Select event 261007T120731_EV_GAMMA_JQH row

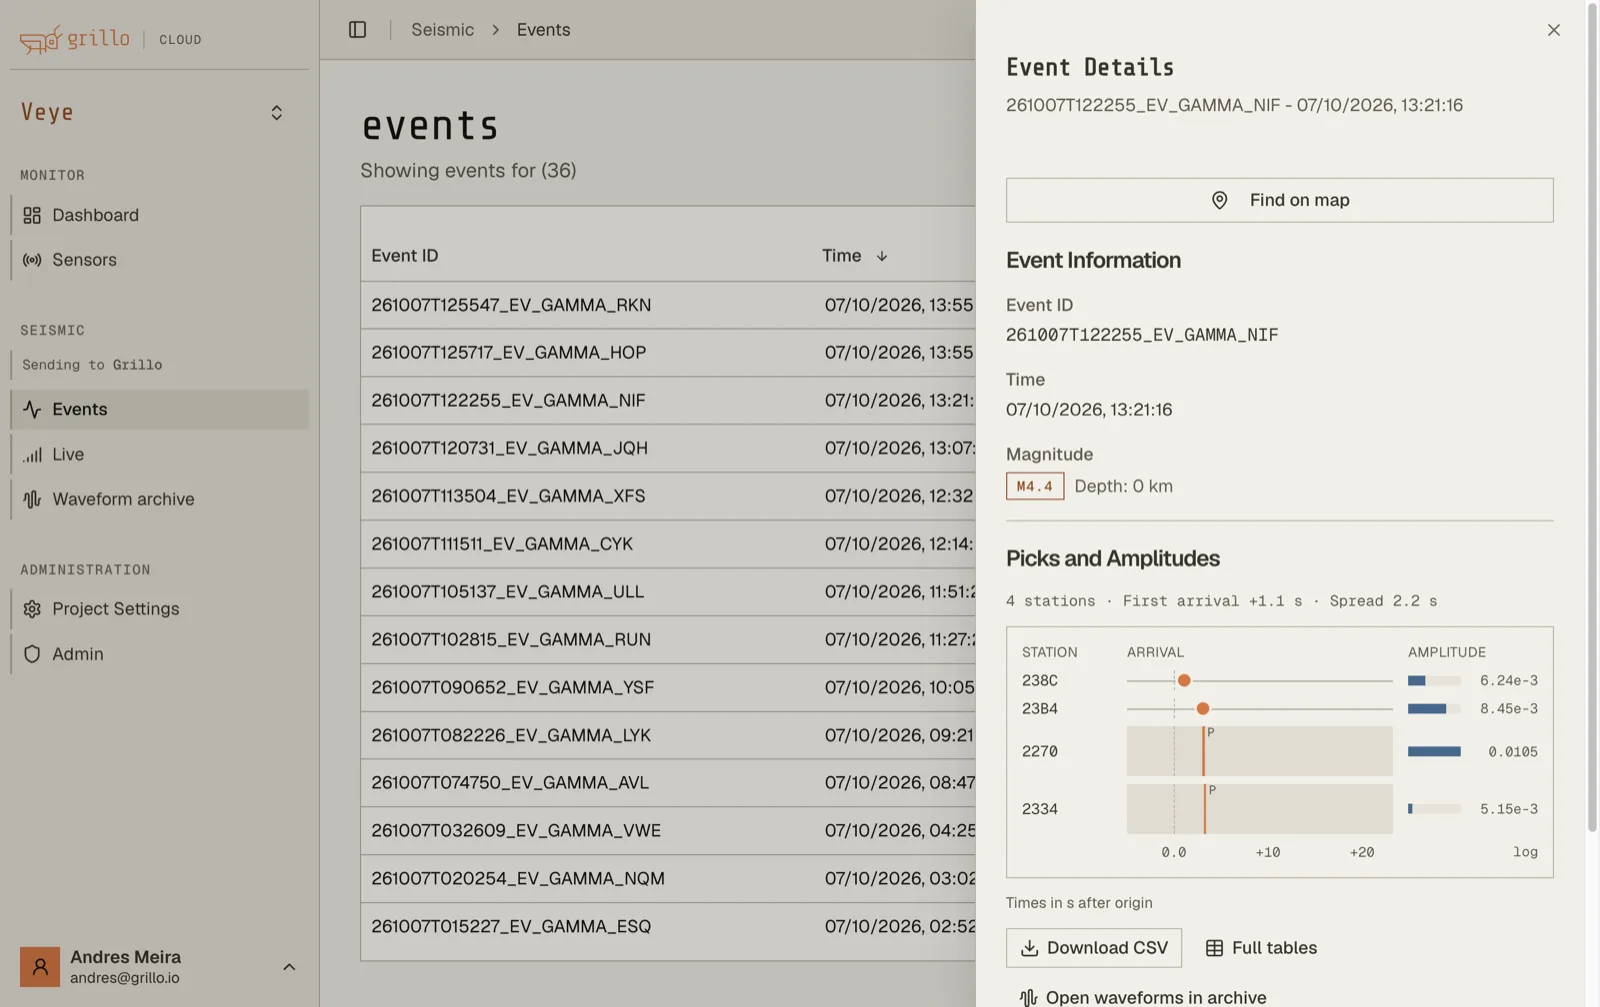point(668,448)
